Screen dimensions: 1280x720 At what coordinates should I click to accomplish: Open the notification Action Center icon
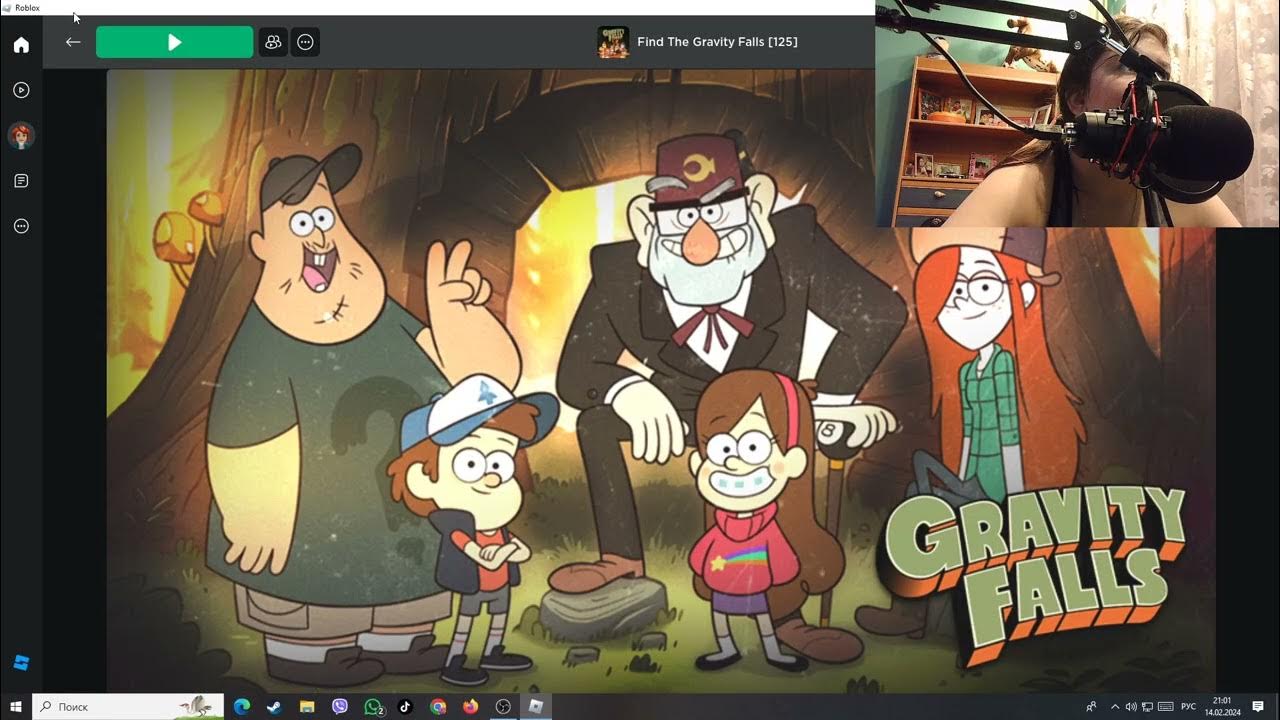pos(1258,707)
